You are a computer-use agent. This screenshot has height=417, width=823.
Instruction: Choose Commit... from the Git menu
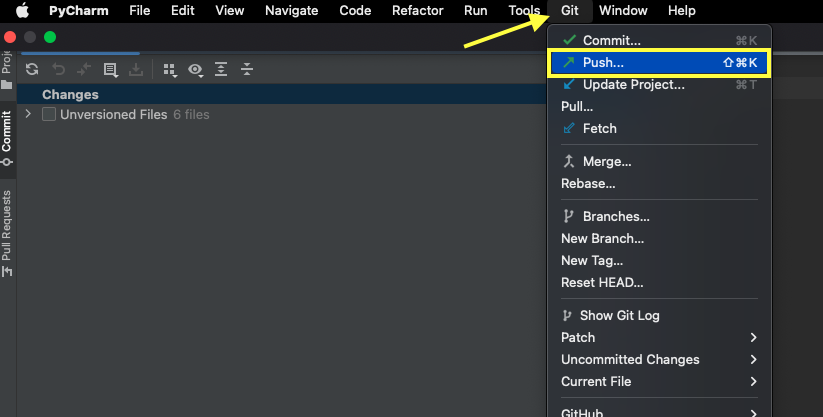659,40
